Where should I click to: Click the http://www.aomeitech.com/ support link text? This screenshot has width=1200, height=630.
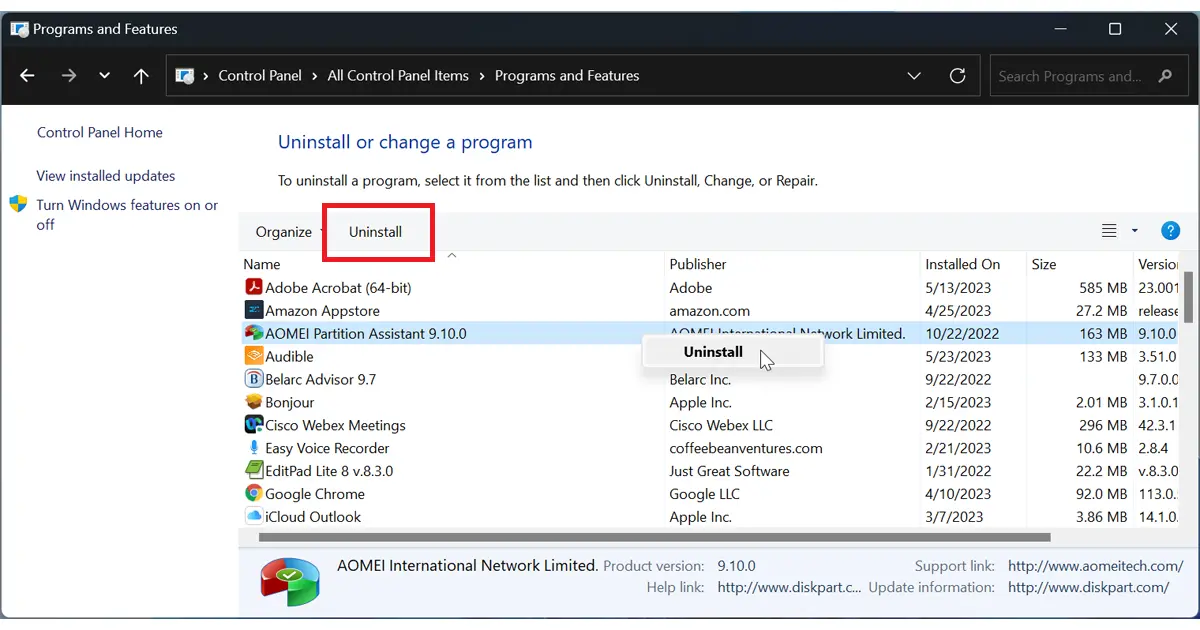(1095, 566)
